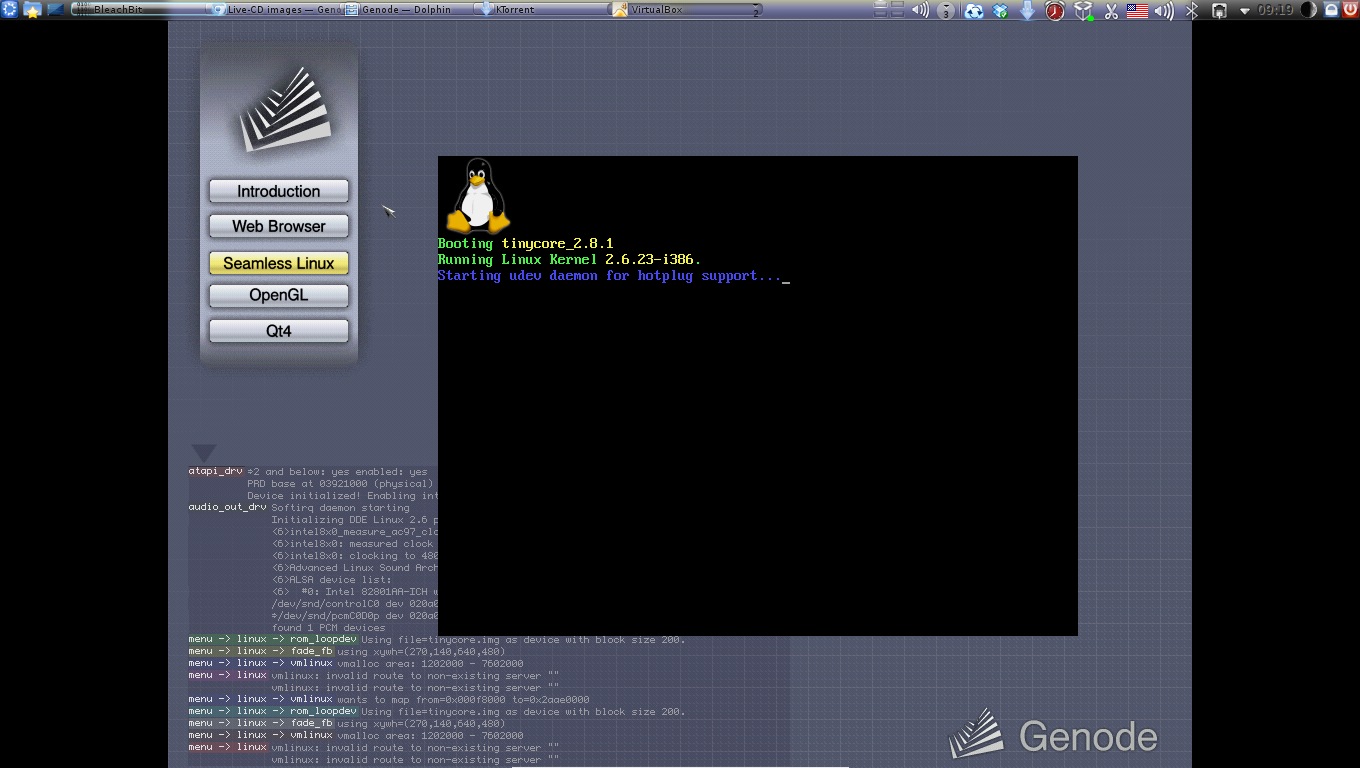
Task: Open the starred folder icon in the panel
Action: tap(32, 10)
